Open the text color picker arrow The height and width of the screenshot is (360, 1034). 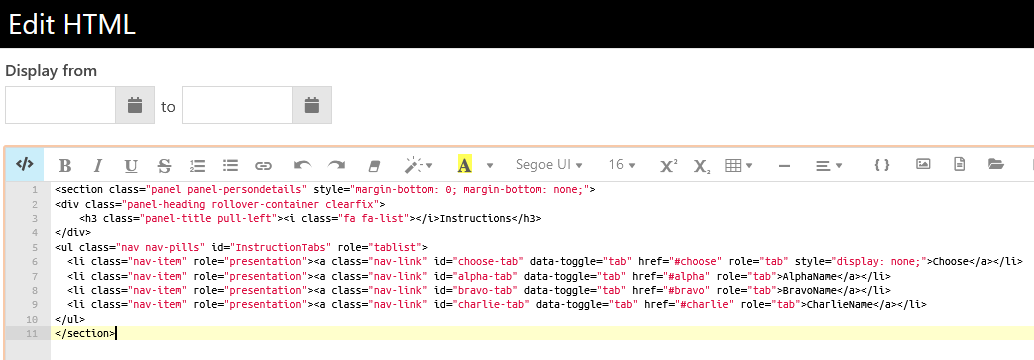[490, 165]
